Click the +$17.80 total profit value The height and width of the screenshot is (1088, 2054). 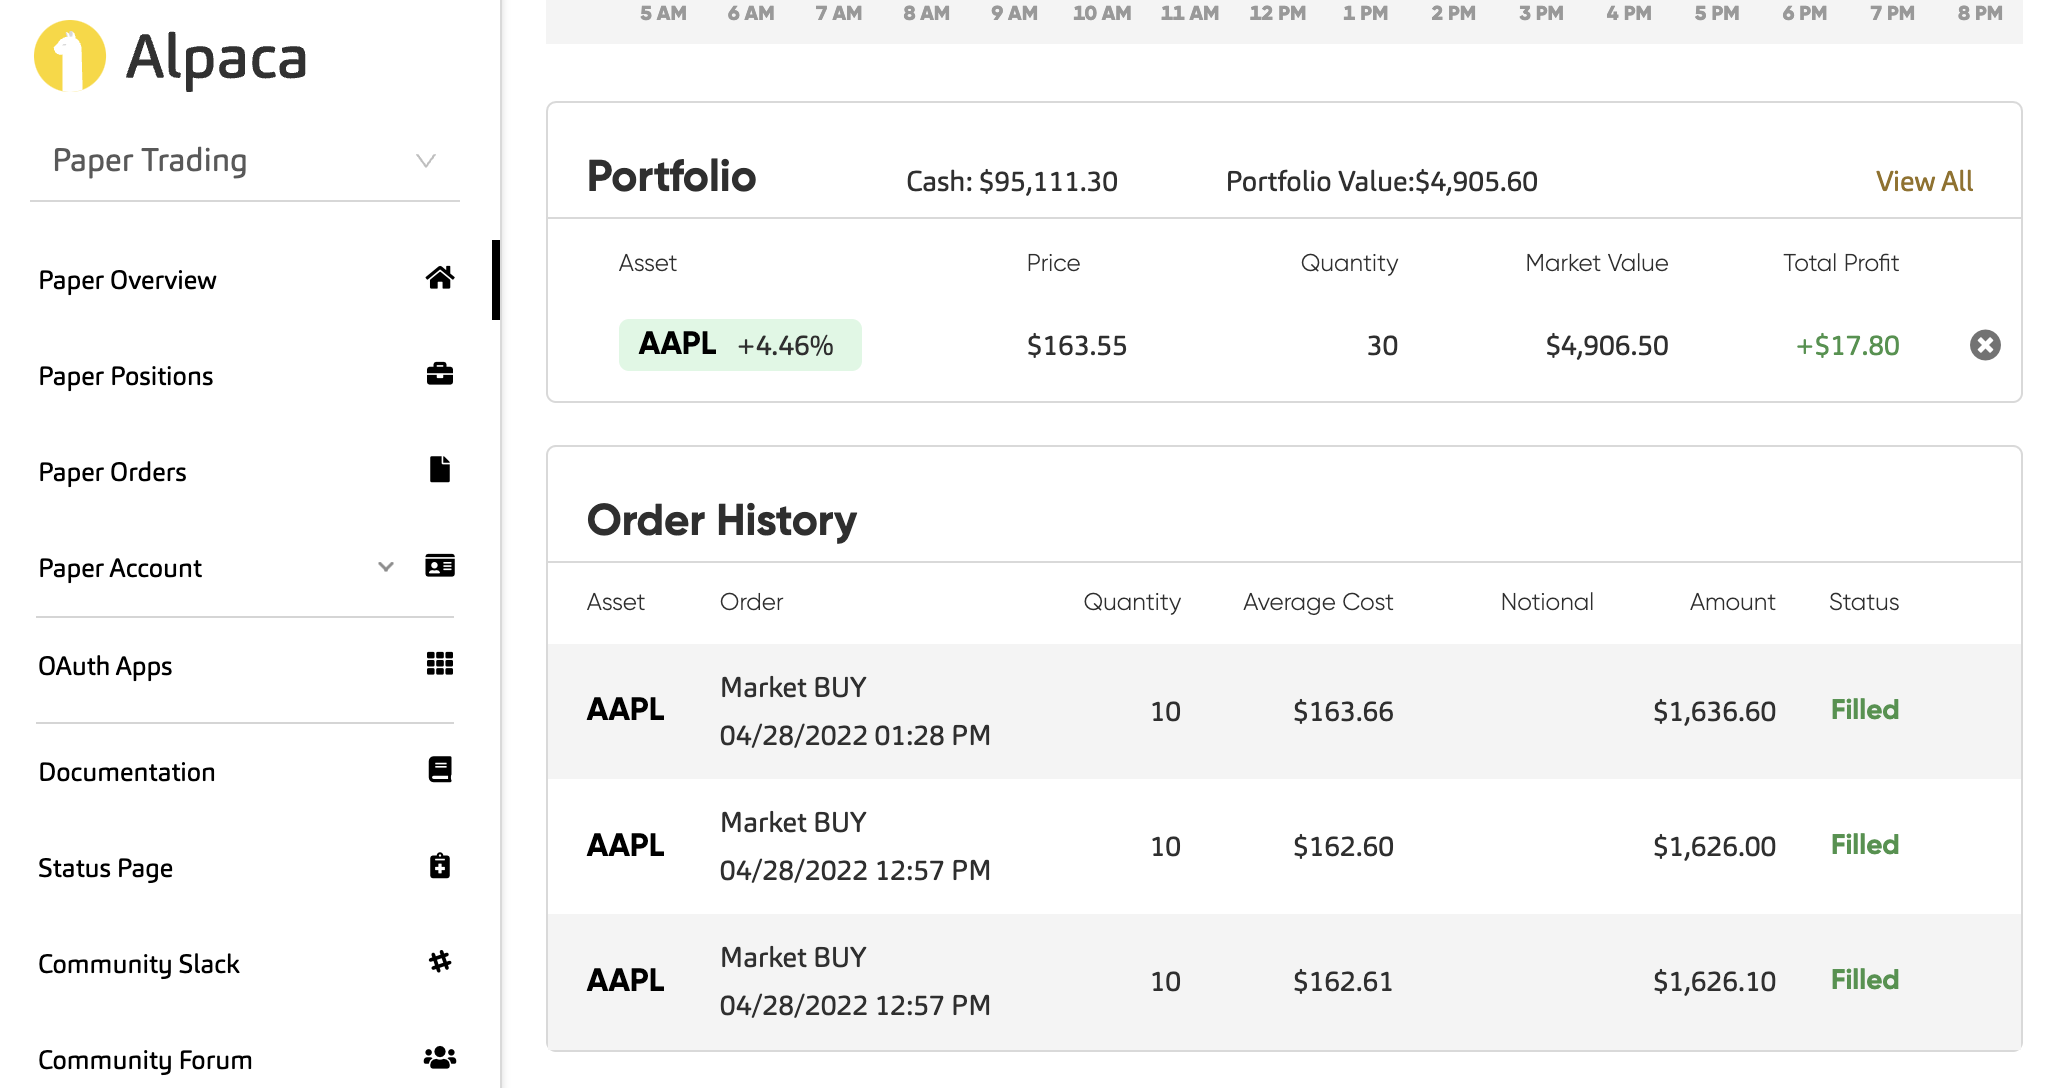1847,346
